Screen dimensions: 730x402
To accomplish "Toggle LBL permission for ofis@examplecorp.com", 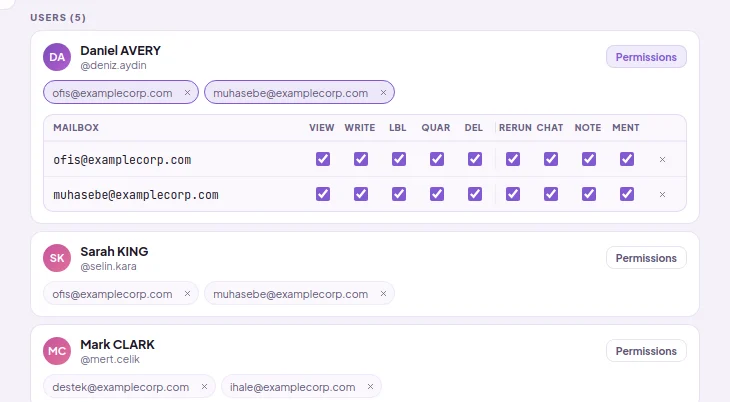I will [x=399, y=159].
